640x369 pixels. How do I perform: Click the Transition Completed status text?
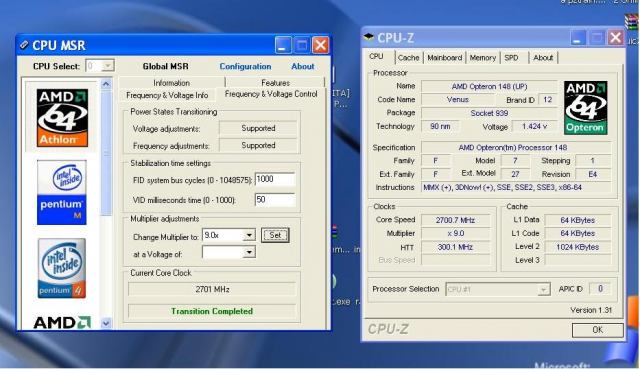(x=212, y=311)
